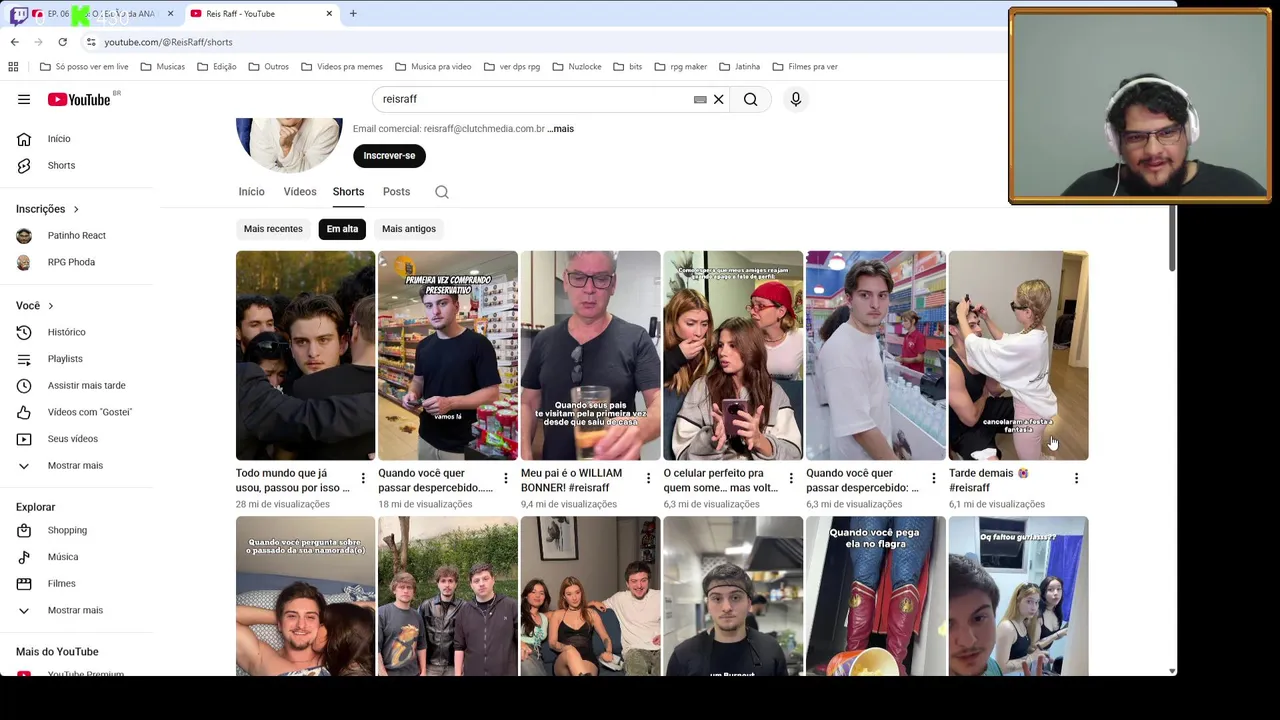The width and height of the screenshot is (1280, 720).
Task: Open the "Oq faltou gurias" short thumbnail
Action: (x=1018, y=597)
